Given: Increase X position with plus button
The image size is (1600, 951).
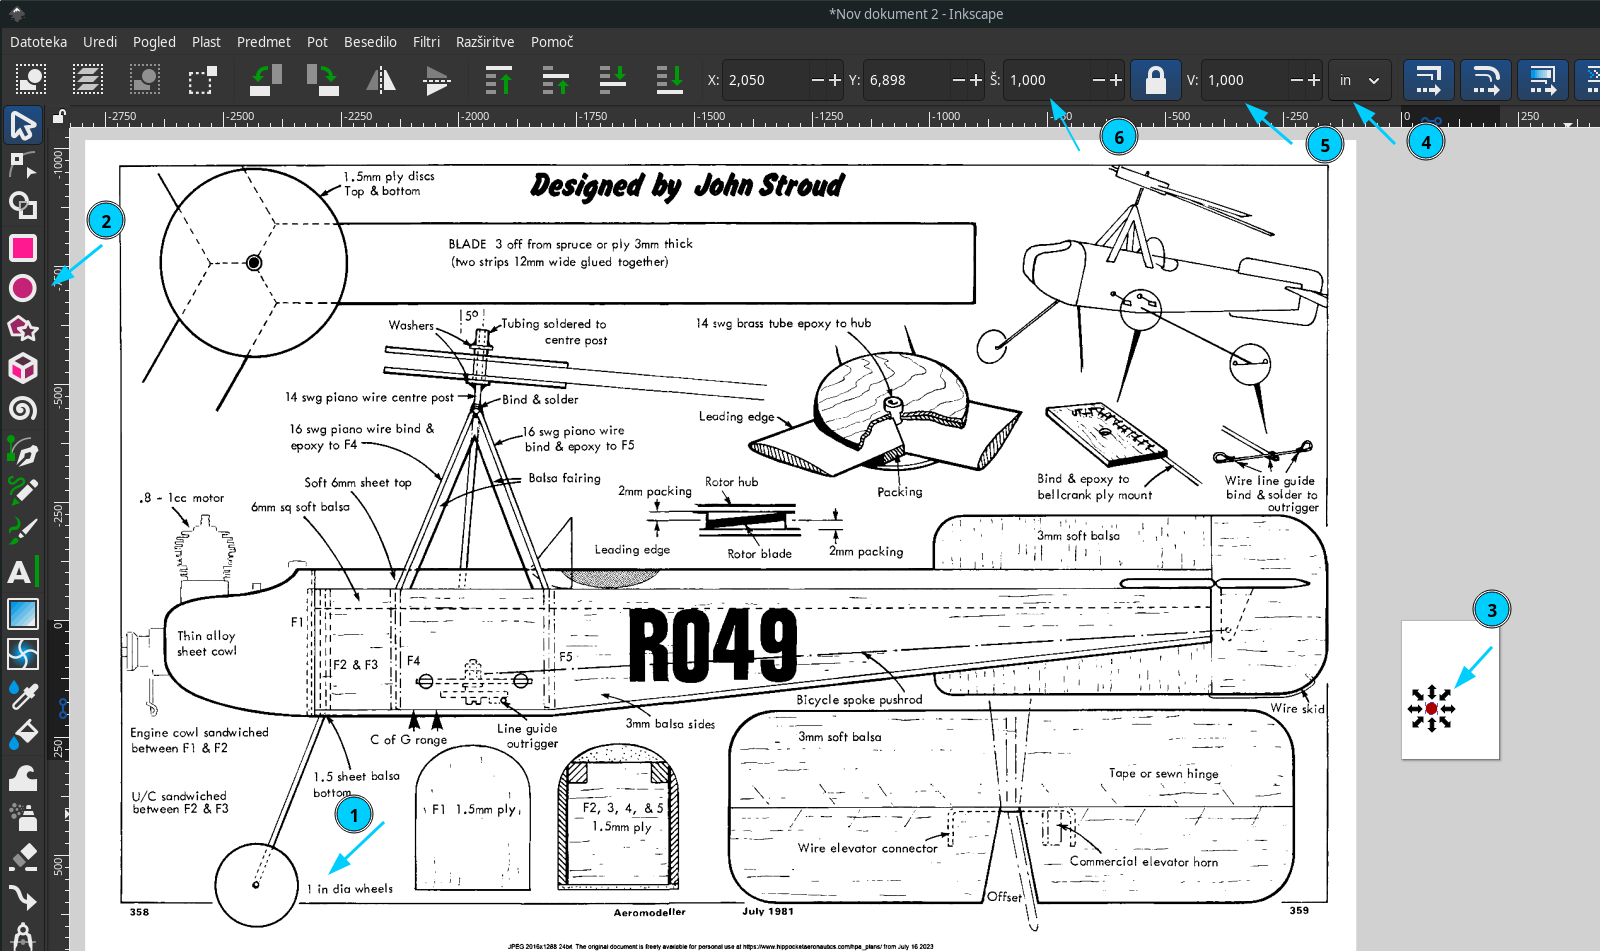Looking at the screenshot, I should pos(835,80).
